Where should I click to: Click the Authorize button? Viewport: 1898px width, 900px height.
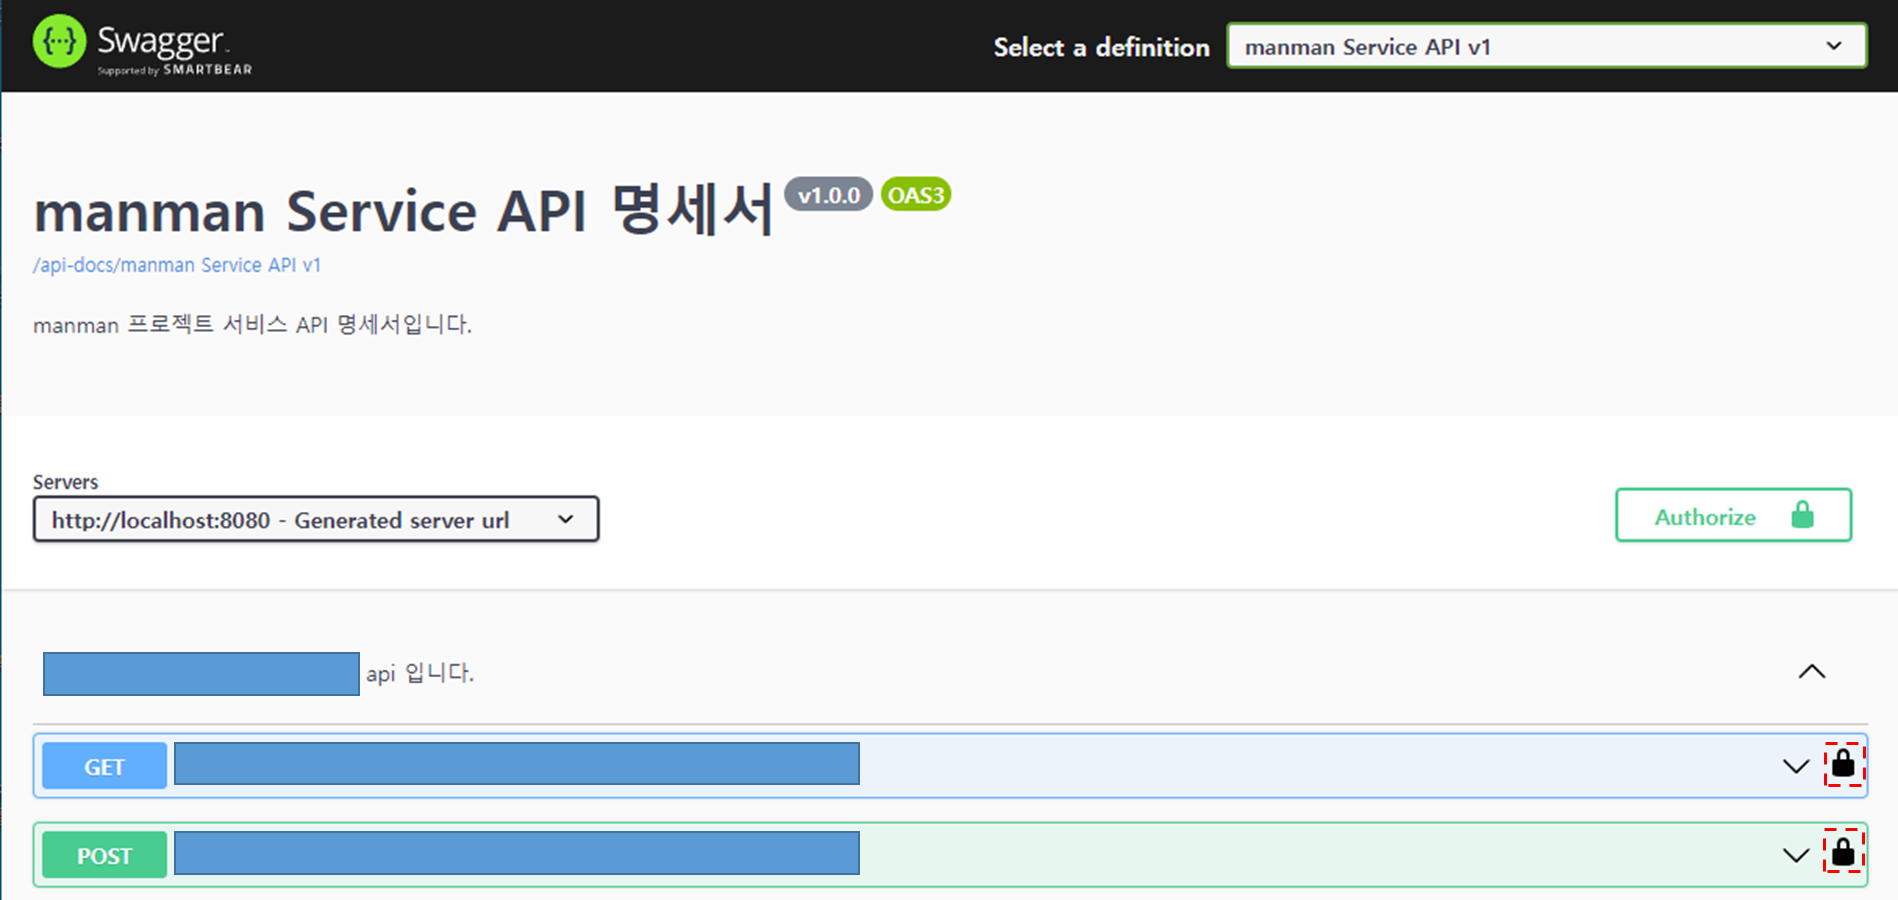point(1733,515)
